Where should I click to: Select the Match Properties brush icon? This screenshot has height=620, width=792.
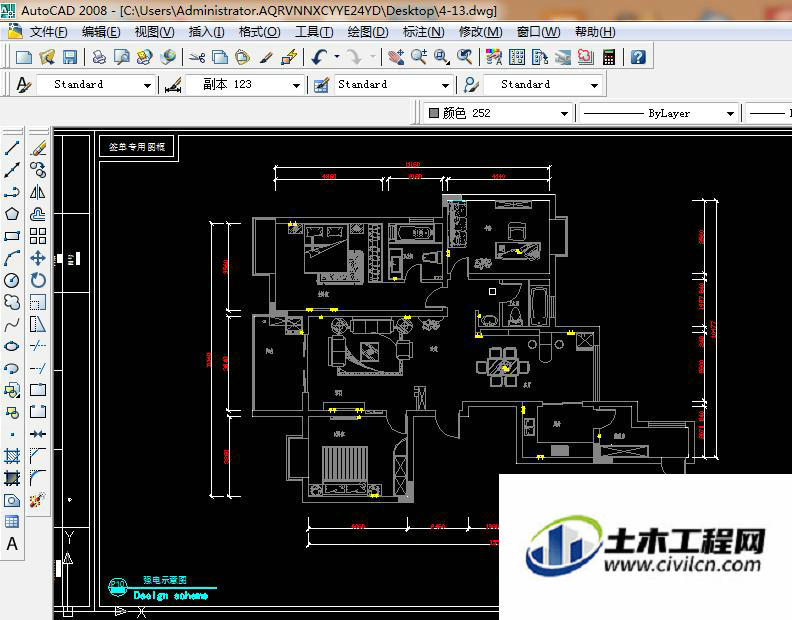[x=266, y=57]
